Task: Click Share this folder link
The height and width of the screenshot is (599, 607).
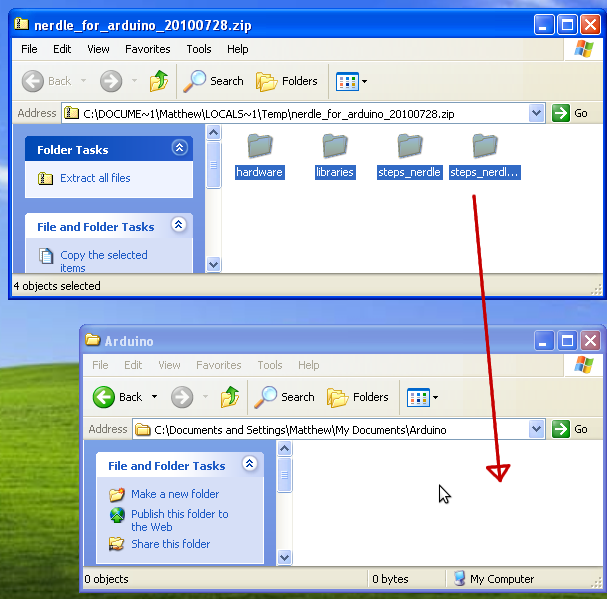Action: click(171, 544)
